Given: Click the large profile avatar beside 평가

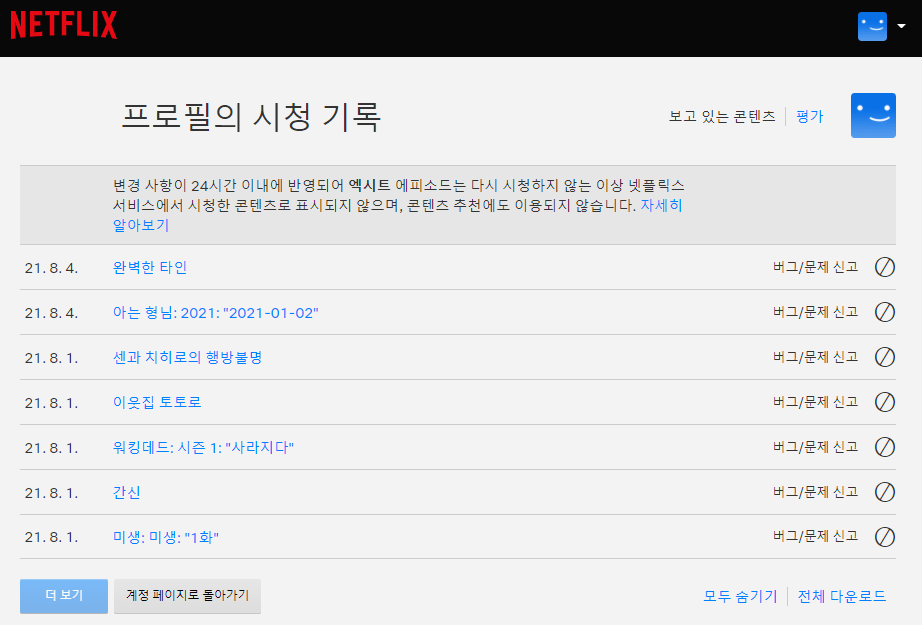Looking at the screenshot, I should click(873, 115).
